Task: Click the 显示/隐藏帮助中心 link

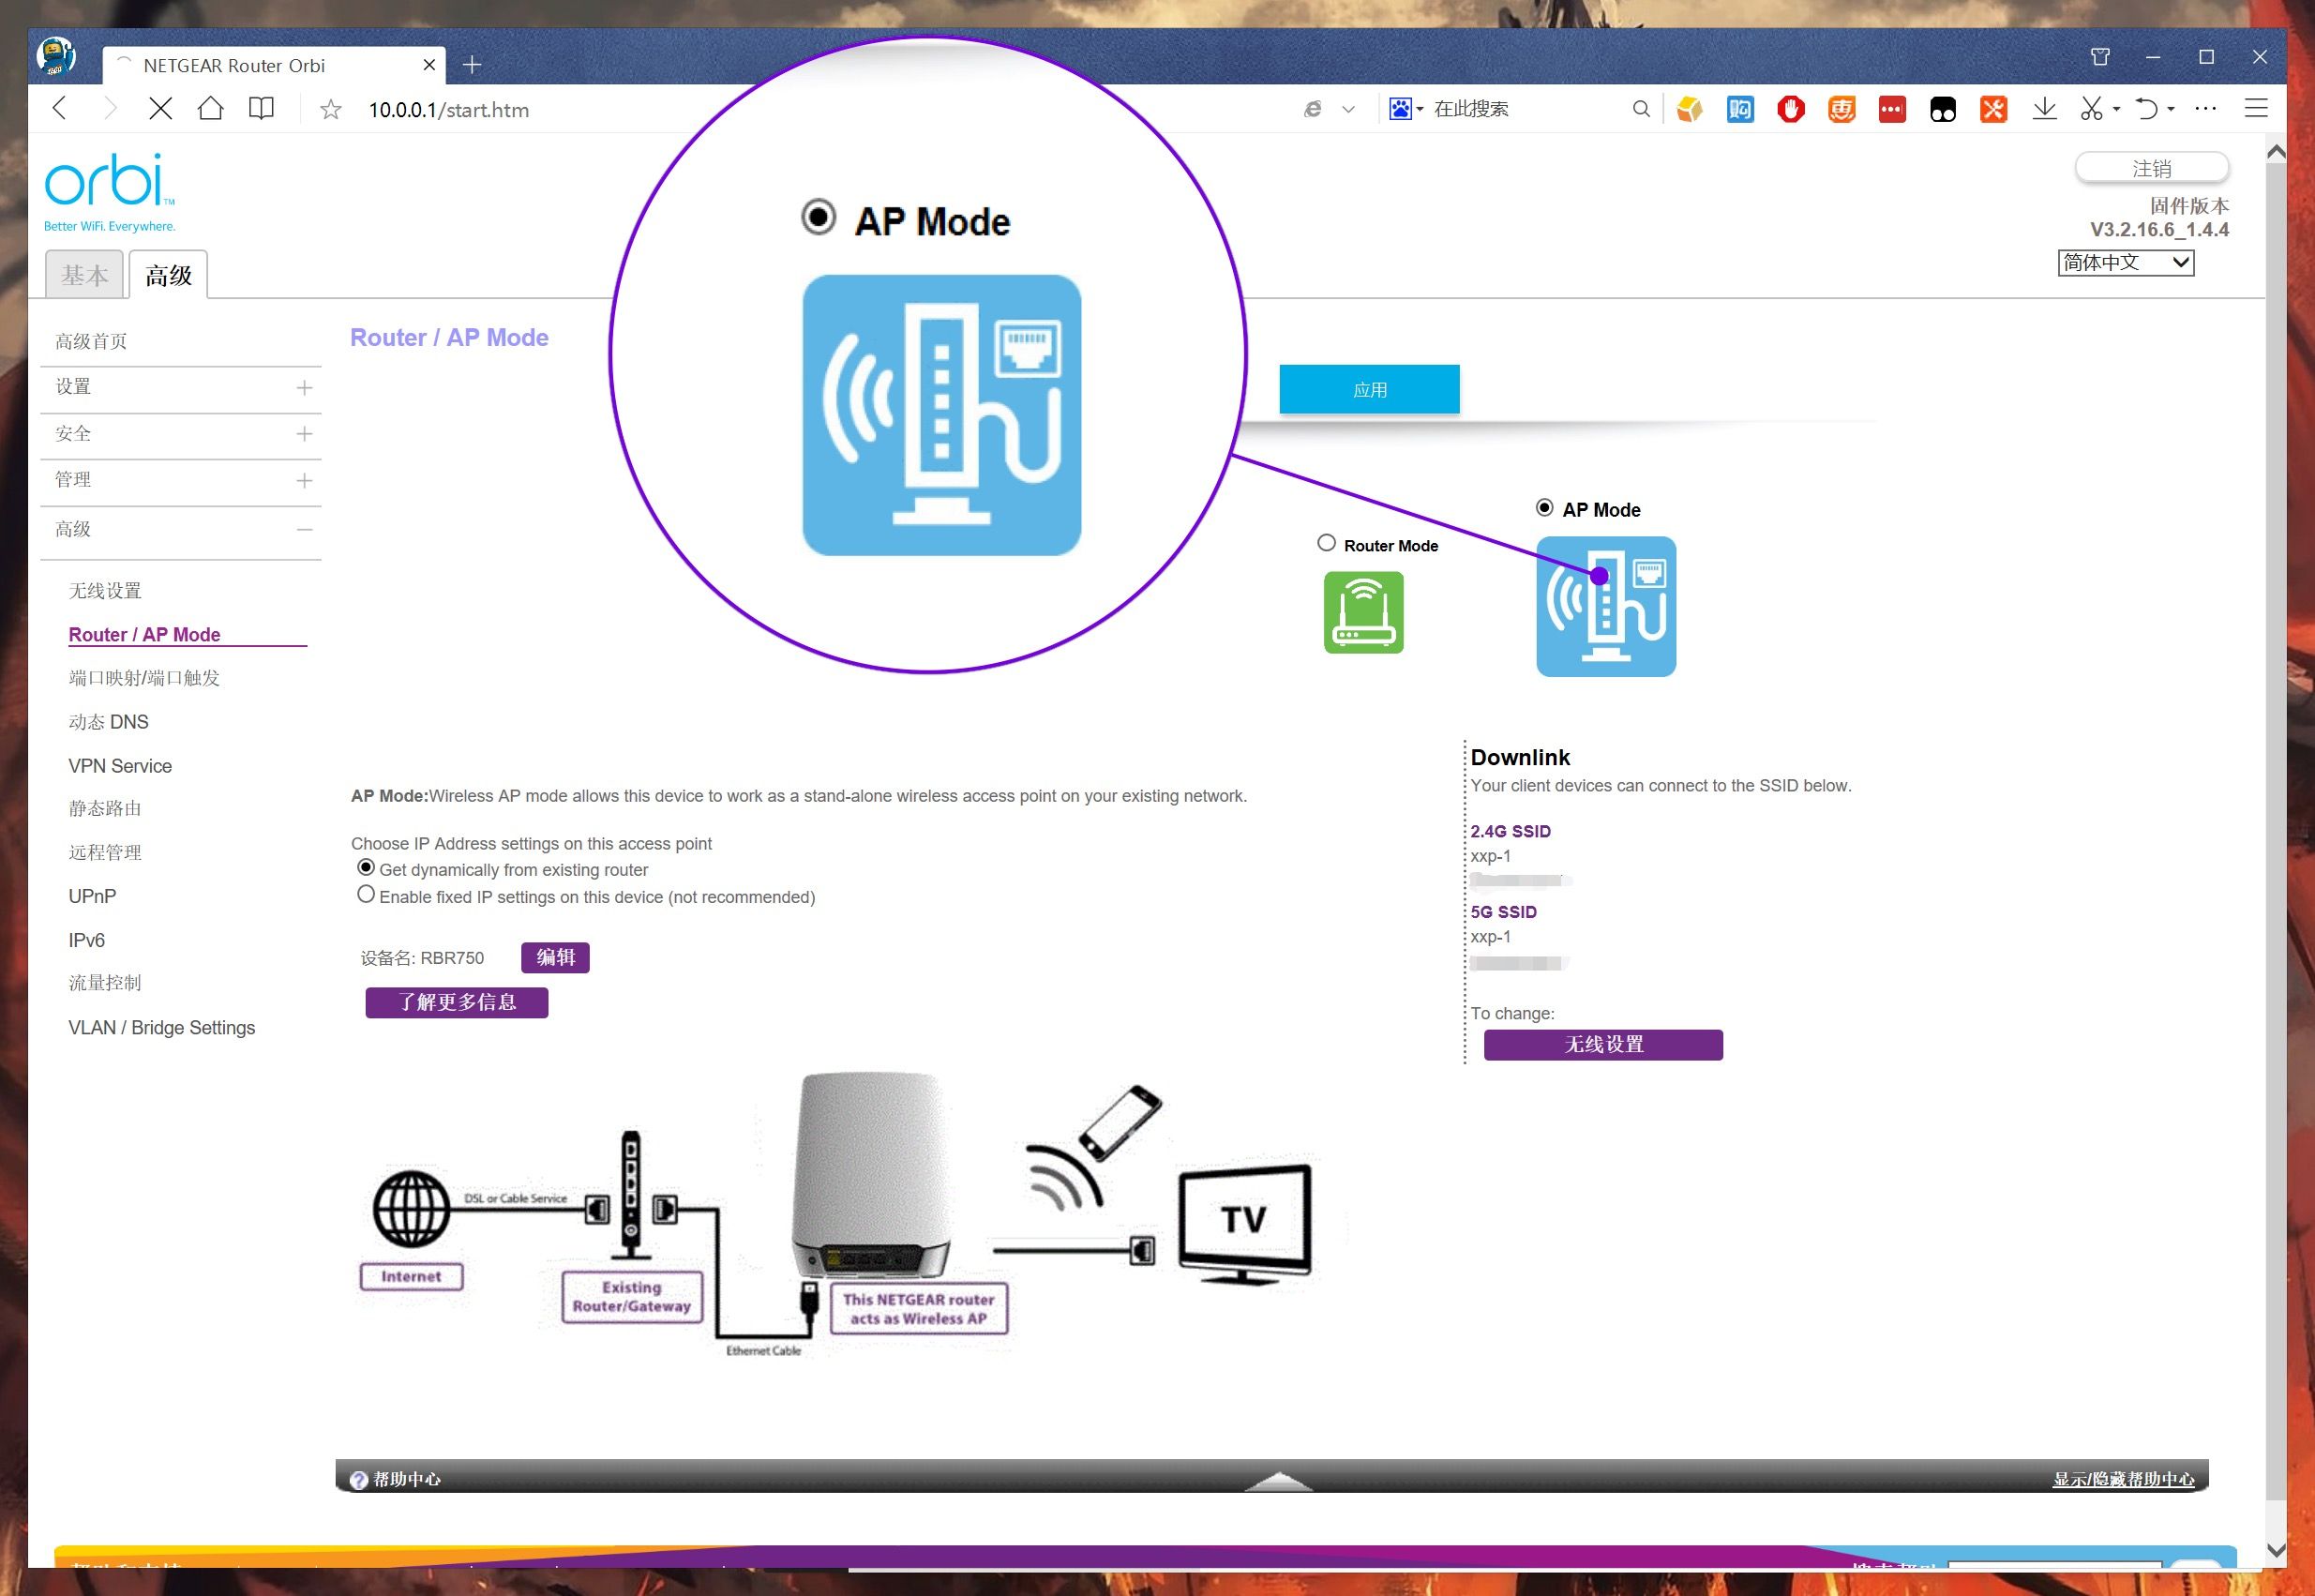Action: (2124, 1479)
